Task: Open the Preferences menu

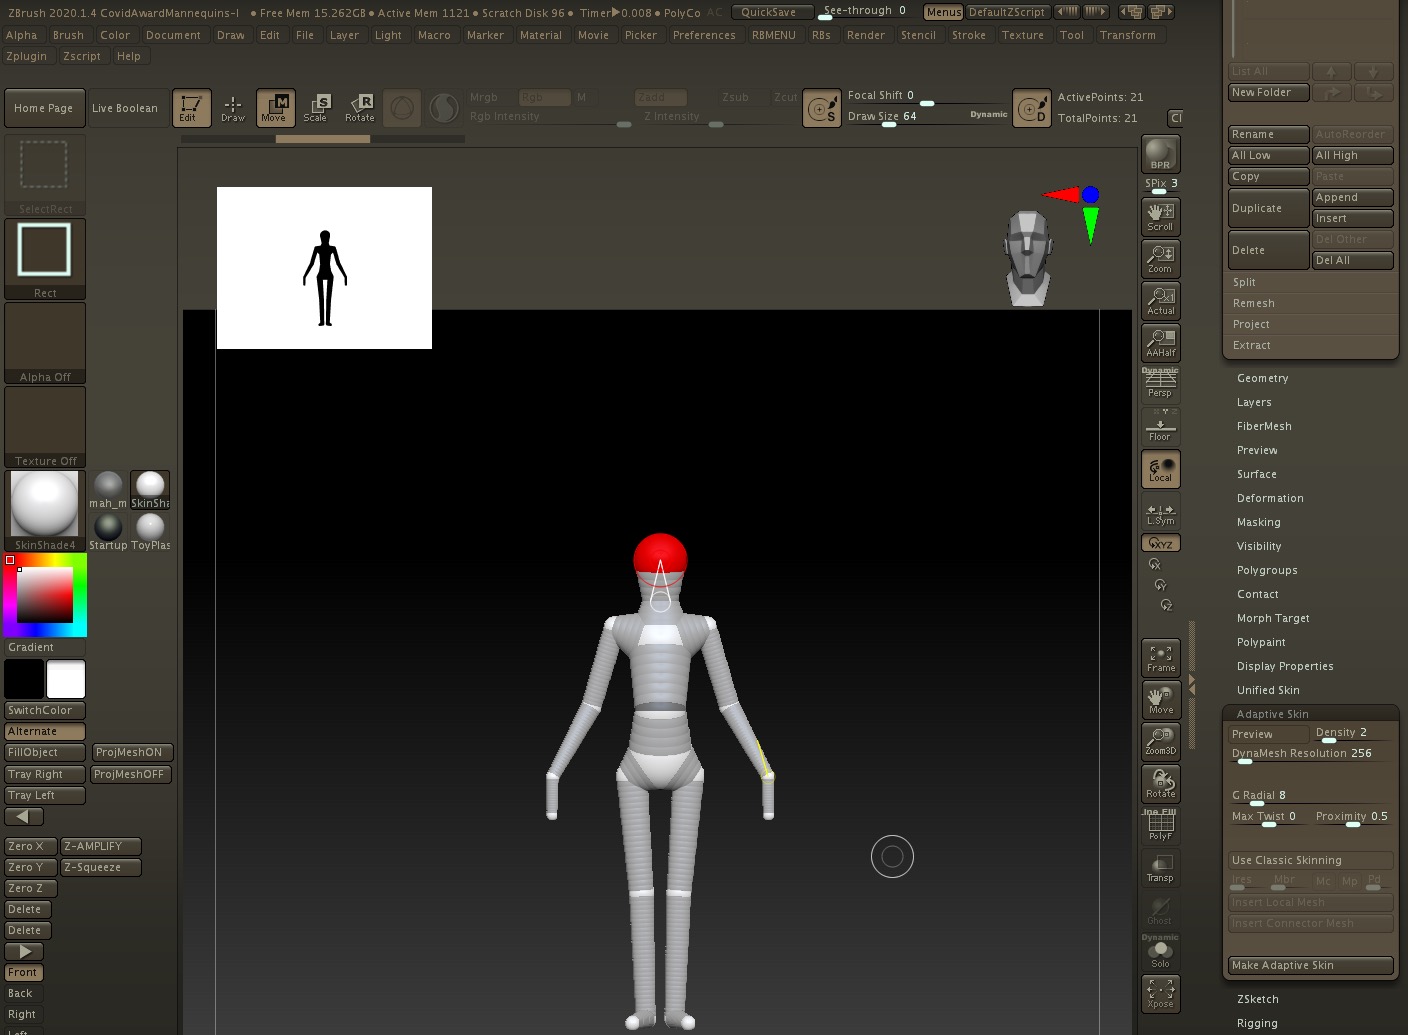Action: click(x=703, y=35)
